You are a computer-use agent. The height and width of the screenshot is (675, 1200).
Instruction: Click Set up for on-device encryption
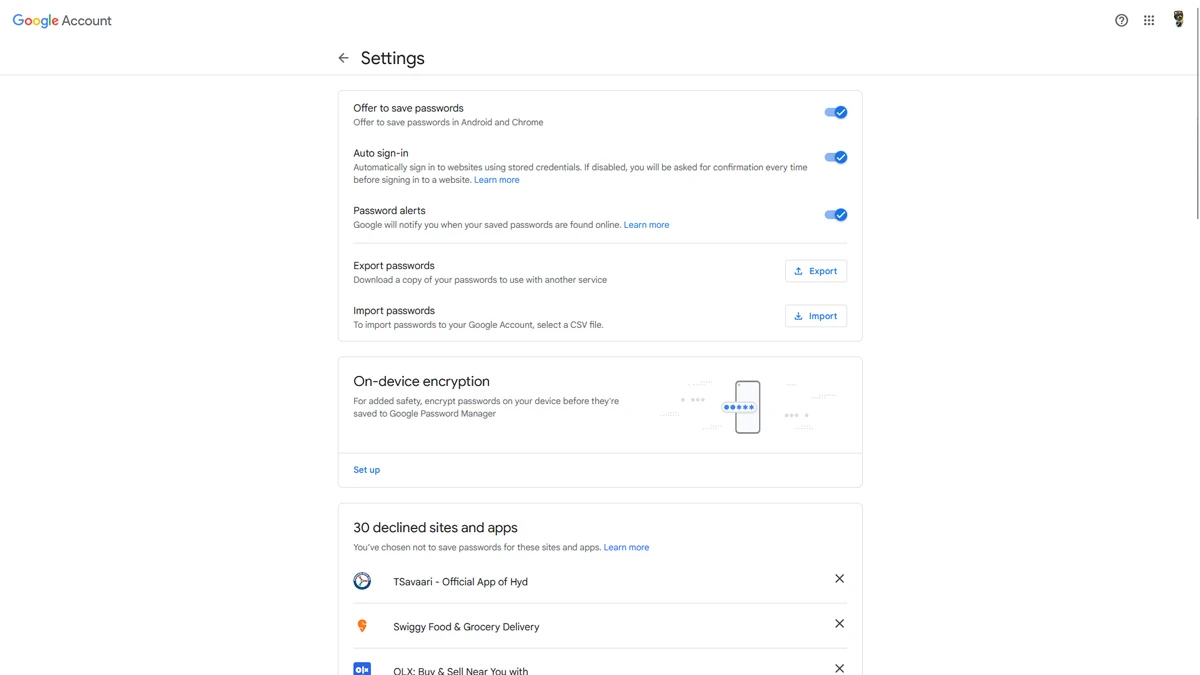366,470
